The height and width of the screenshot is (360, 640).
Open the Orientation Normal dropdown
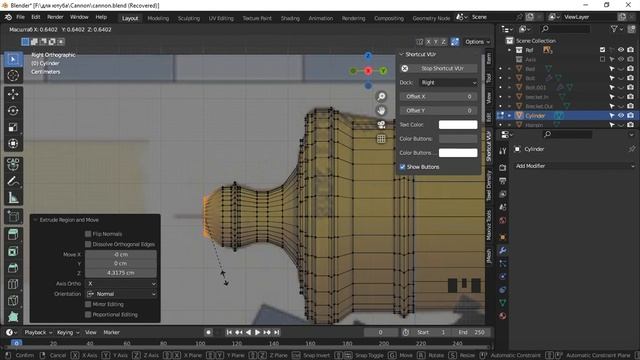(x=121, y=294)
